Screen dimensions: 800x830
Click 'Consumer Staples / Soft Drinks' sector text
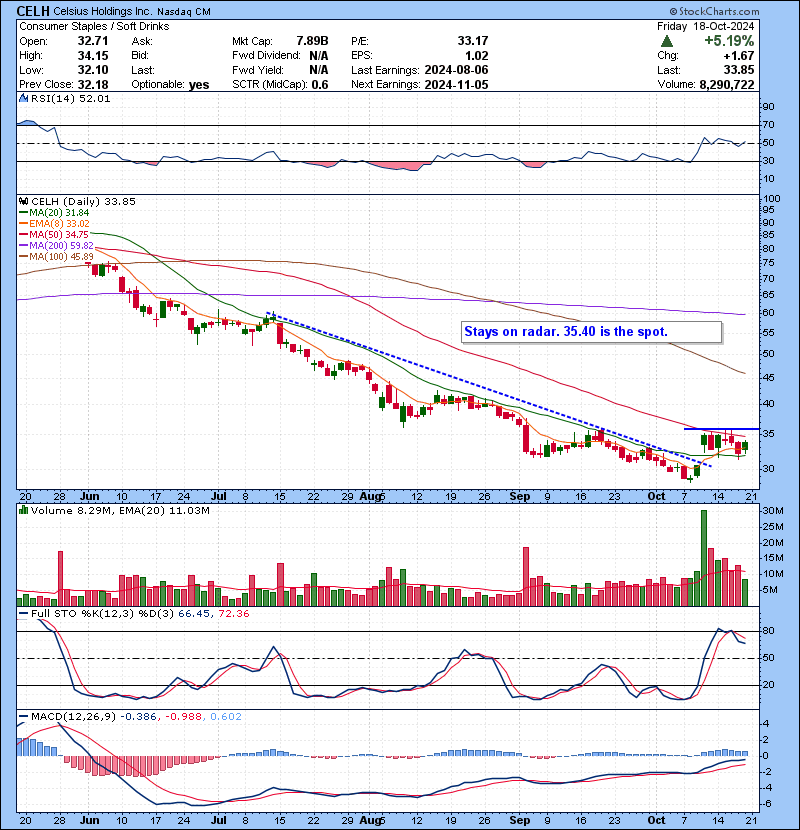94,26
